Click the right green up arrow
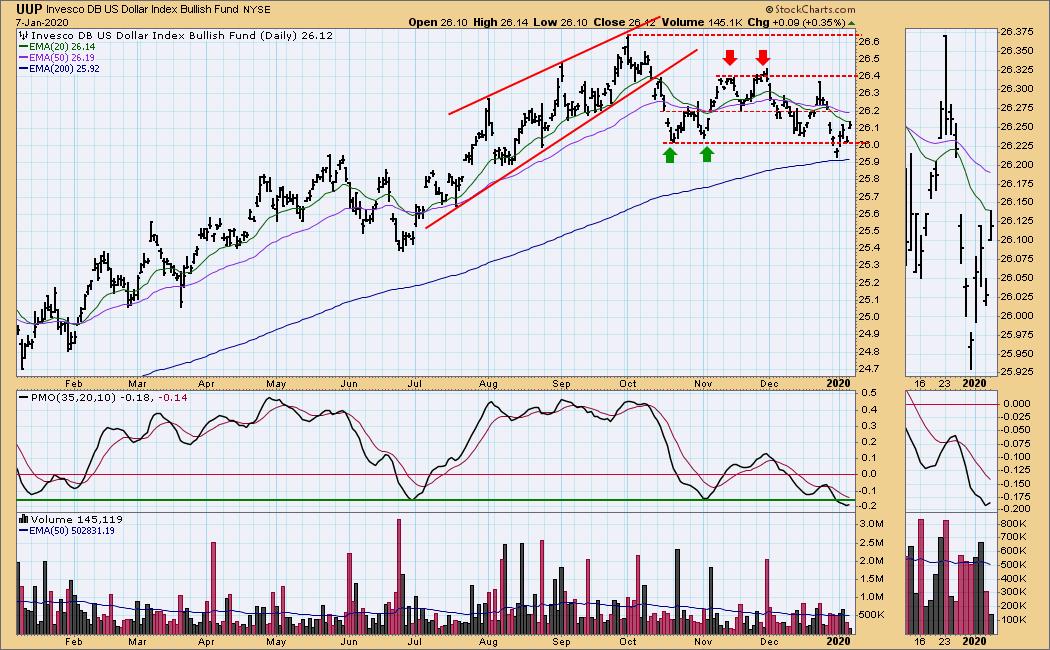This screenshot has height=650, width=1050. tap(706, 154)
